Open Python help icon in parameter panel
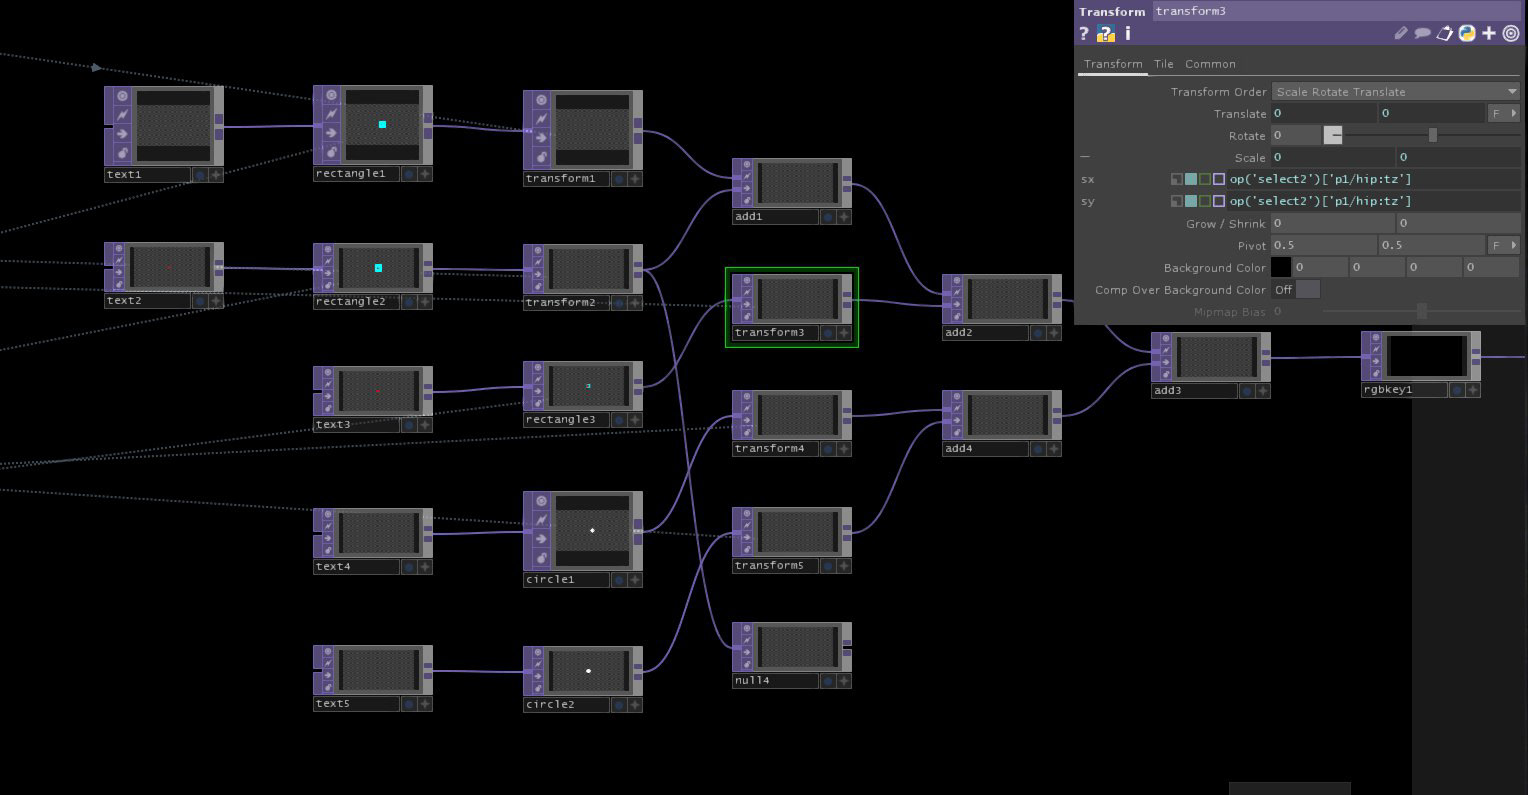 click(x=1106, y=34)
